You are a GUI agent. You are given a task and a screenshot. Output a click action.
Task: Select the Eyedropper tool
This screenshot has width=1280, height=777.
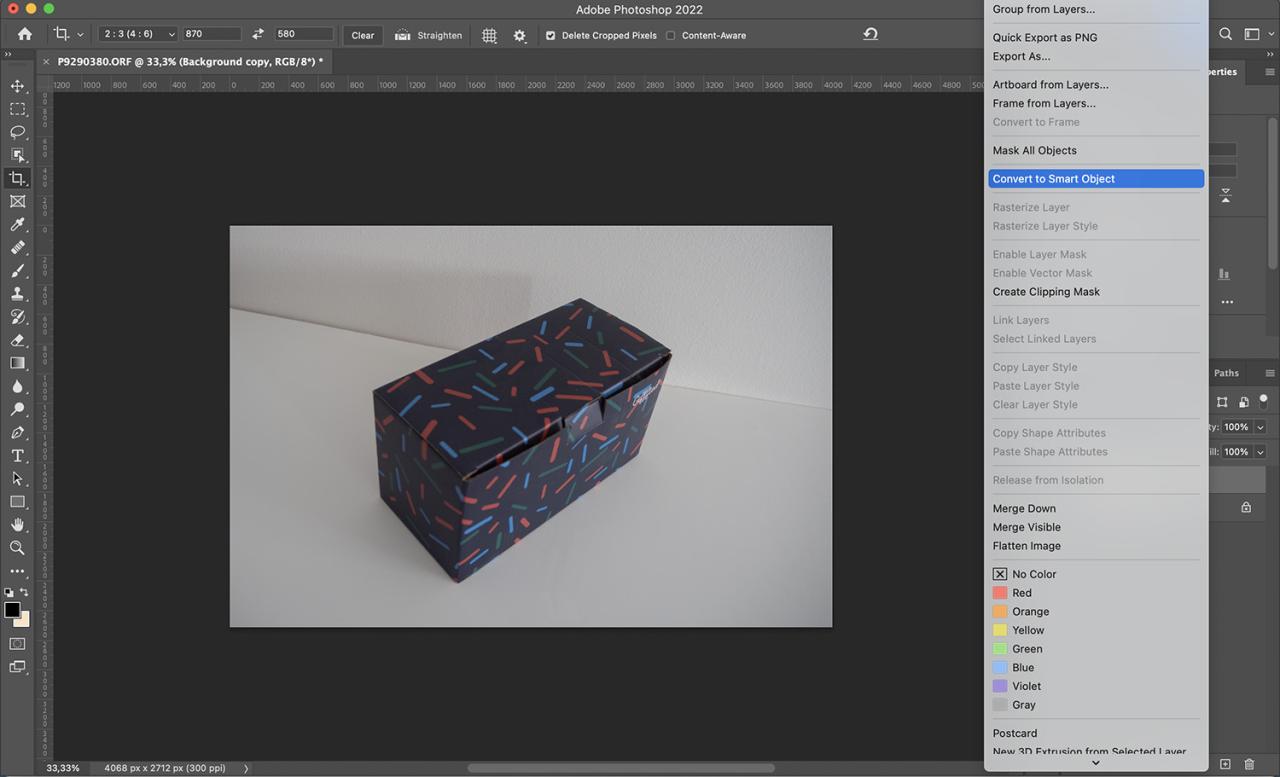(x=17, y=224)
